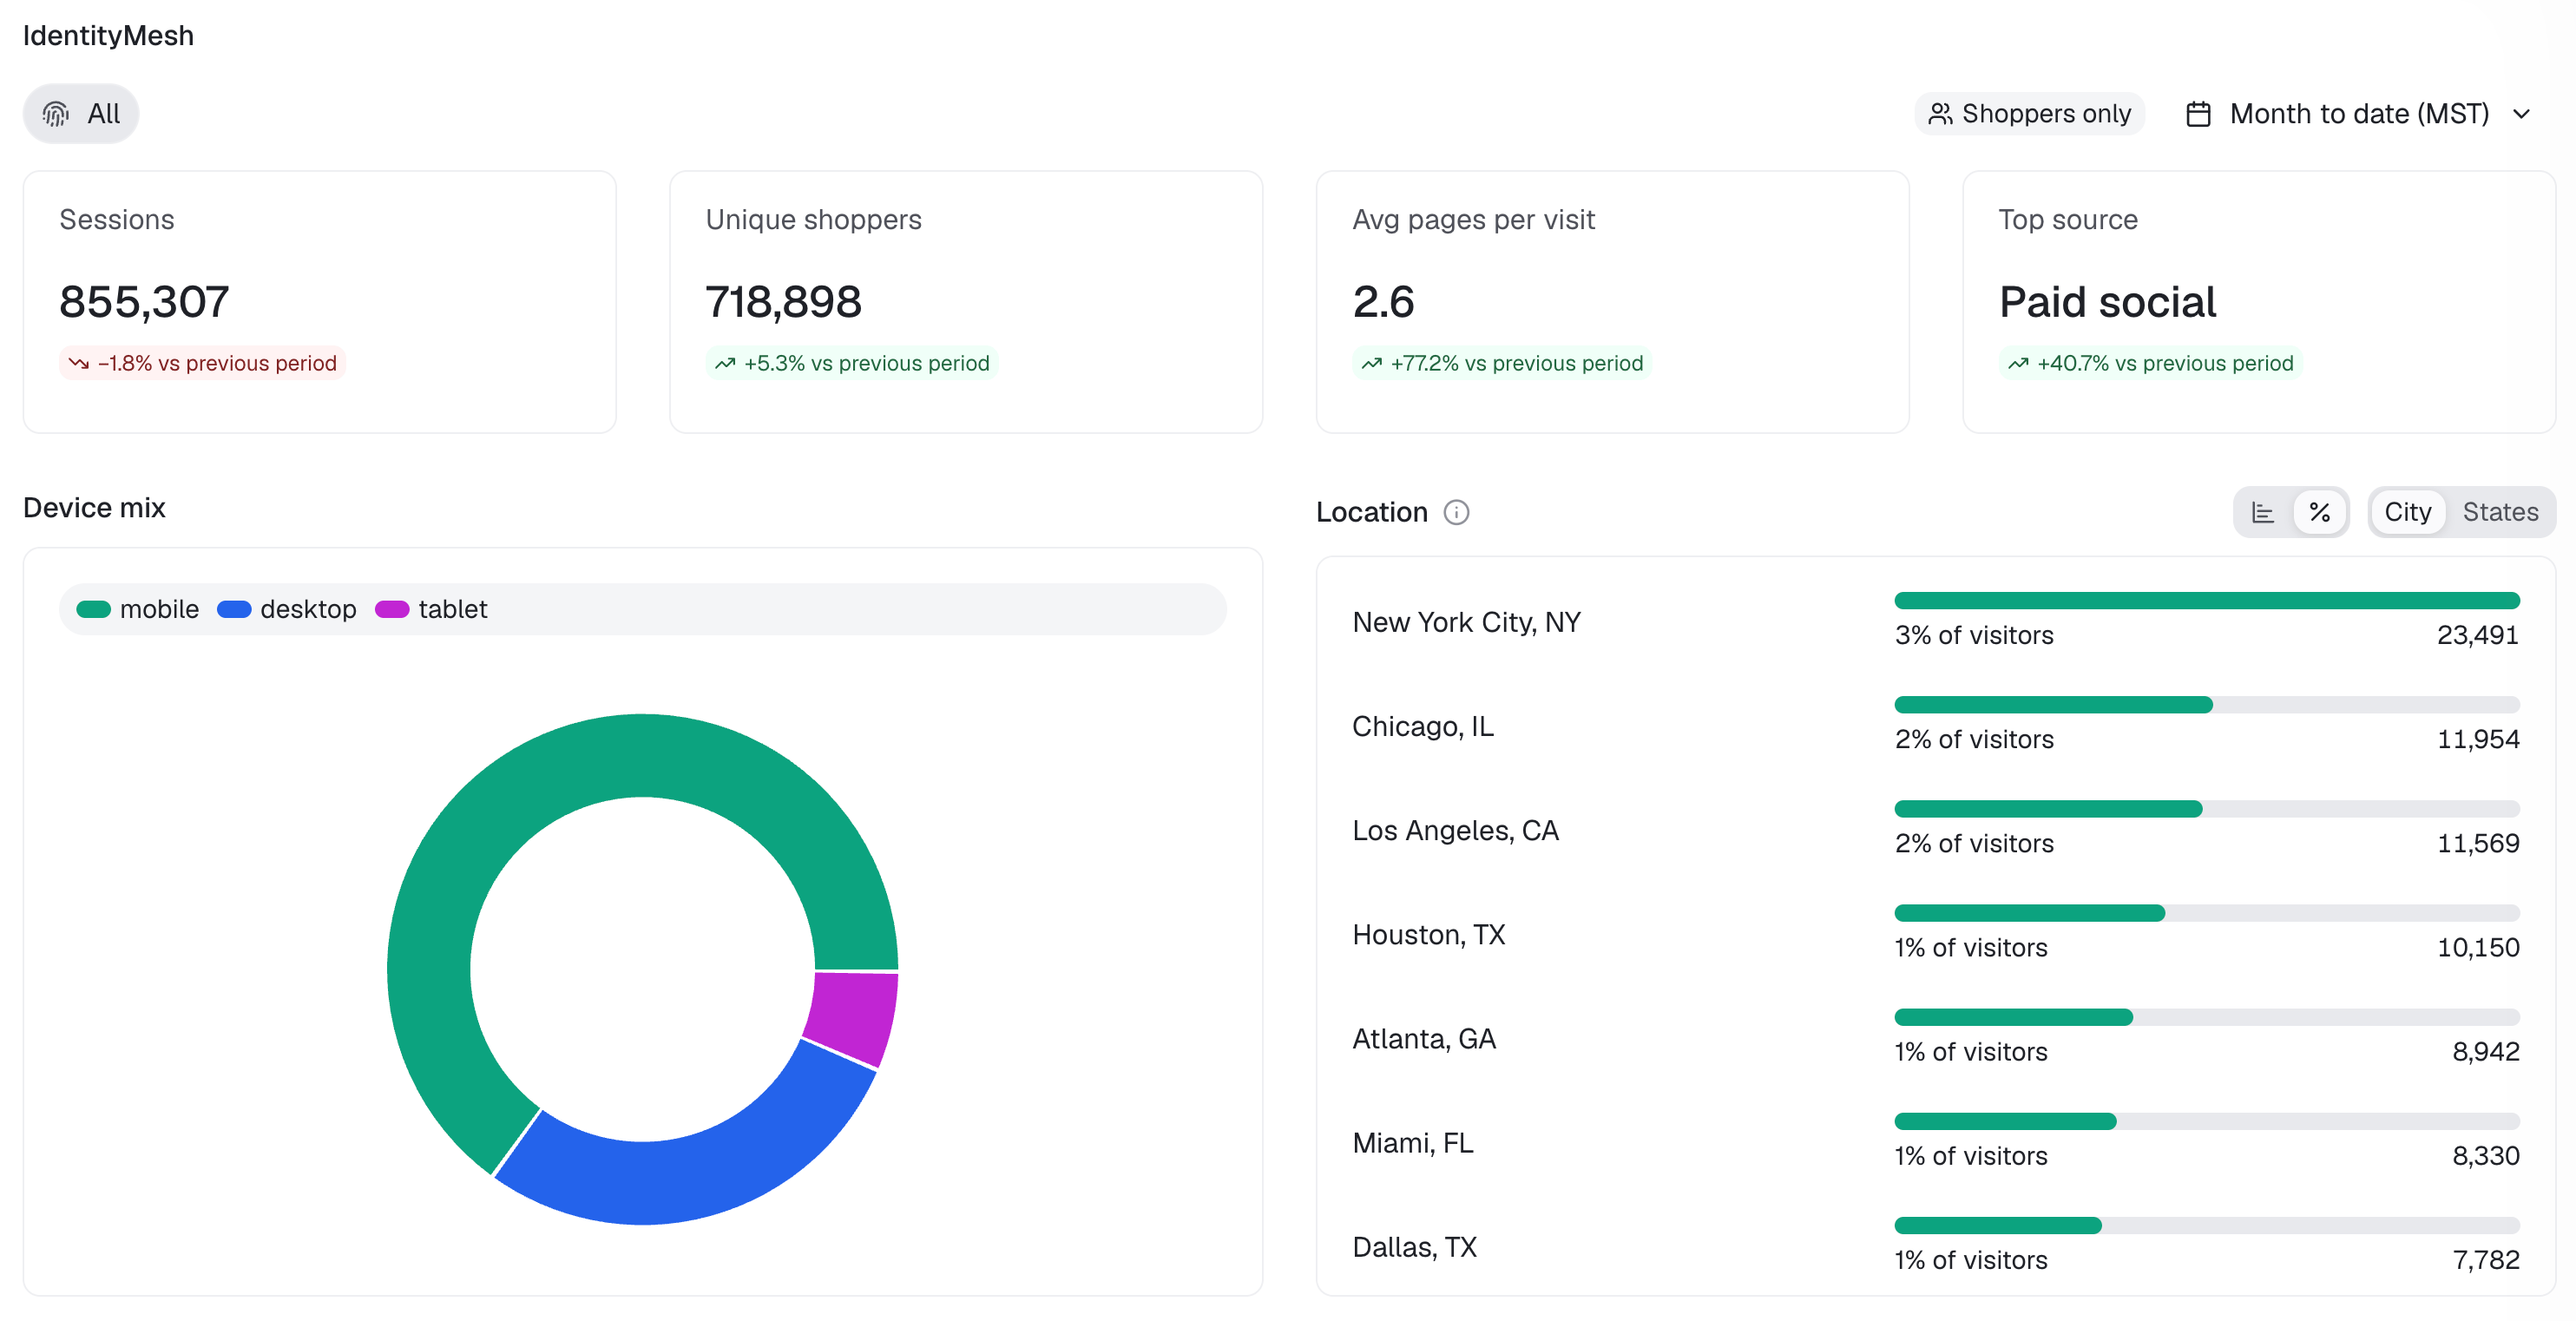This screenshot has width=2576, height=1321.
Task: Click the Paid social top source value
Action: click(x=2107, y=302)
